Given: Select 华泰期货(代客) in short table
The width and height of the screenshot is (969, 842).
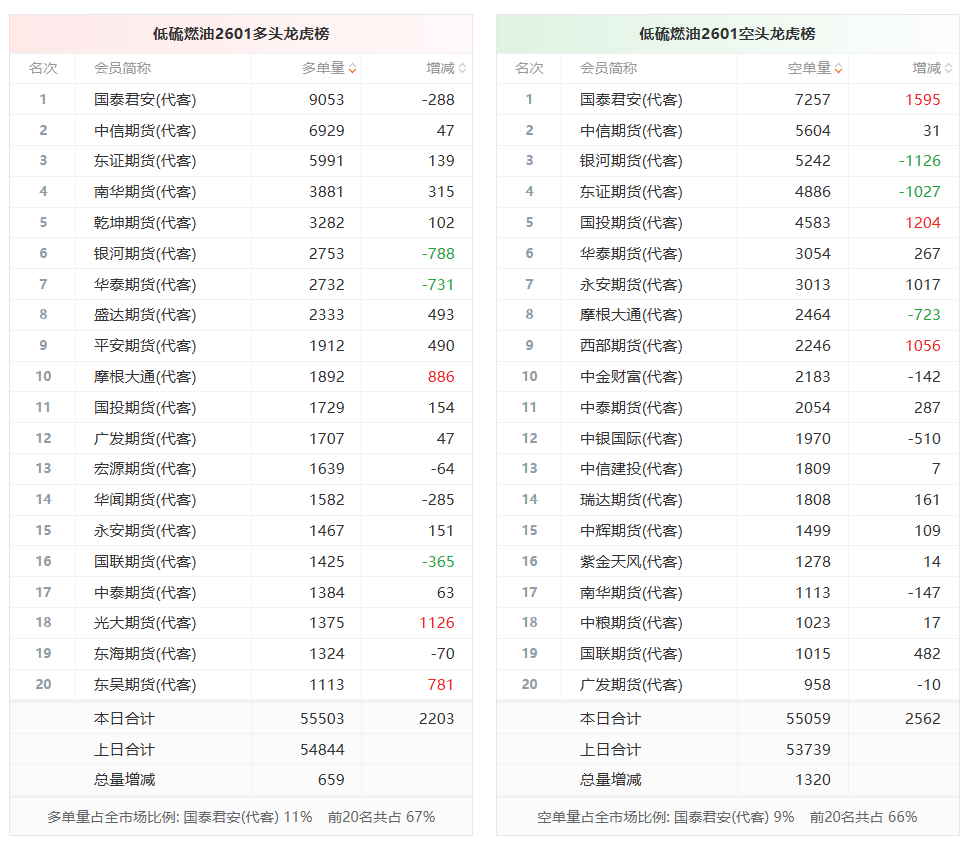Looking at the screenshot, I should [632, 253].
